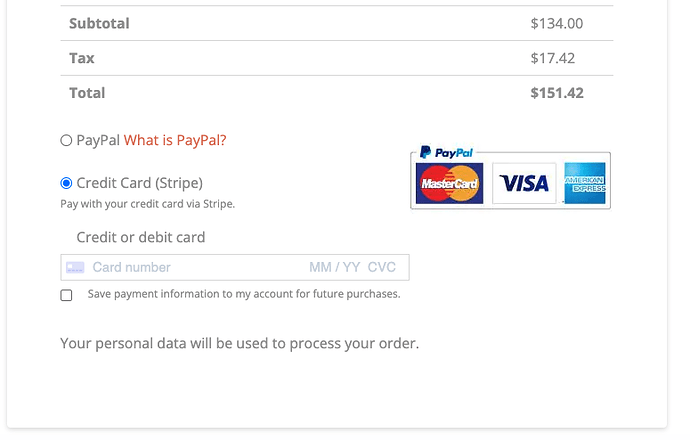Viewport: 690px width, 440px height.
Task: Click the Tax amount $17.42
Action: (553, 58)
